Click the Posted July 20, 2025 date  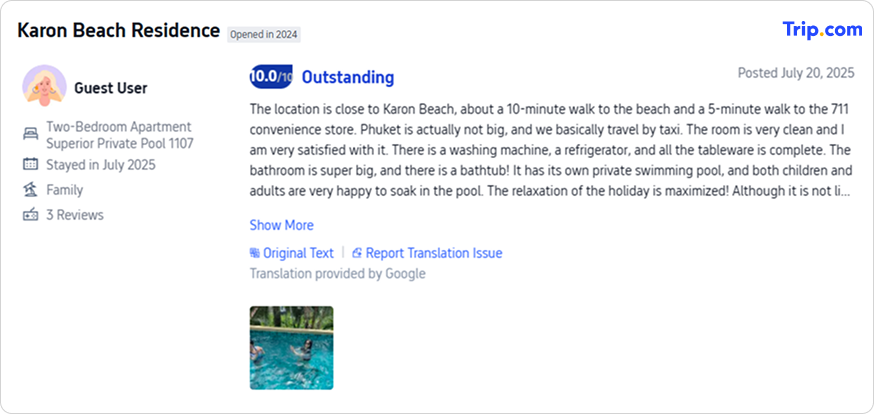(795, 73)
